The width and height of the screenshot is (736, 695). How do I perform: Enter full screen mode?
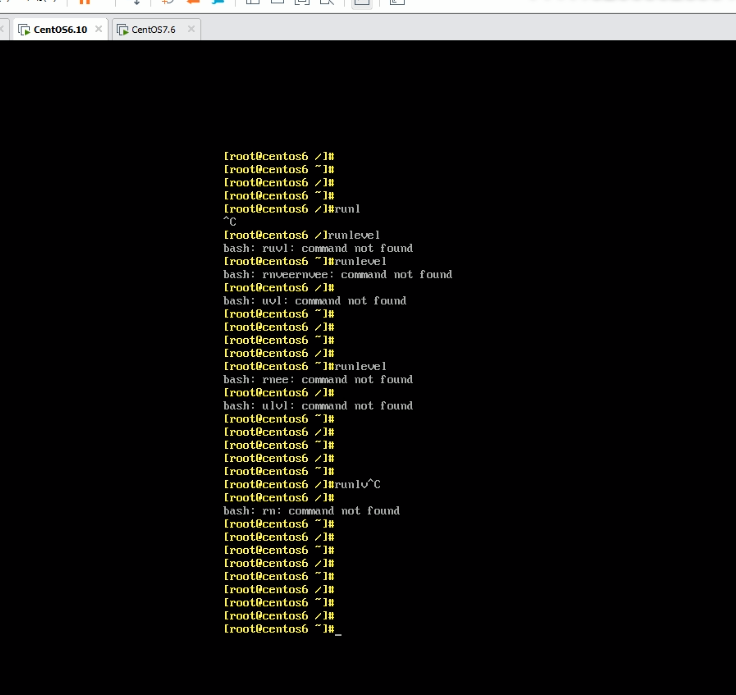tap(302, 2)
